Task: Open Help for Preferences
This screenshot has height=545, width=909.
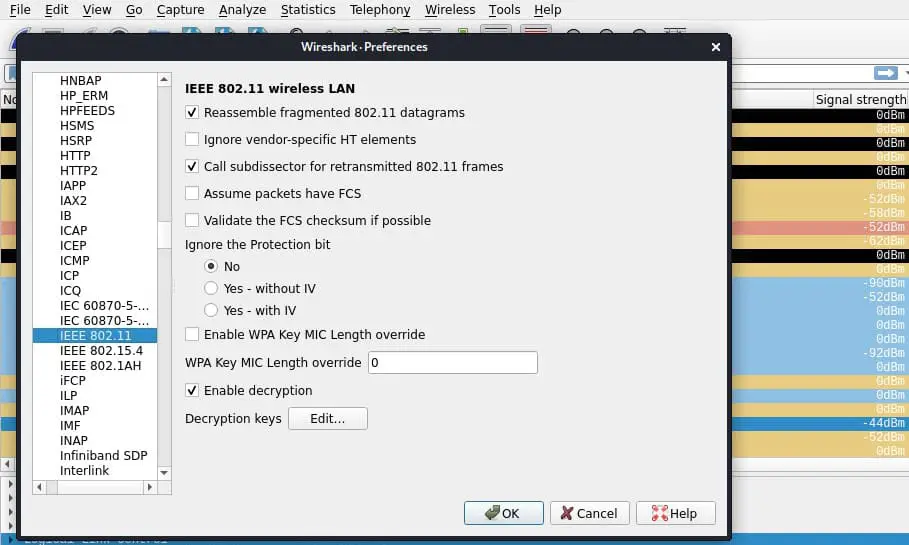Action: (x=675, y=513)
